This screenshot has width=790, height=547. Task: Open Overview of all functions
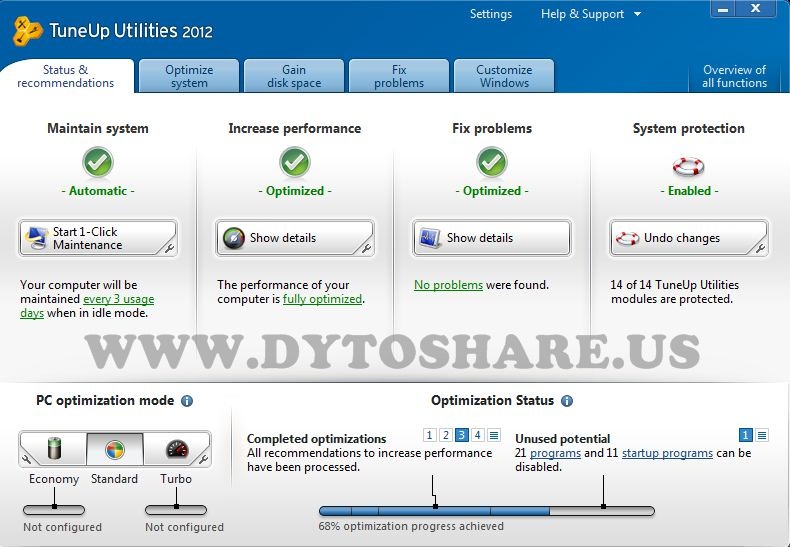[x=735, y=76]
